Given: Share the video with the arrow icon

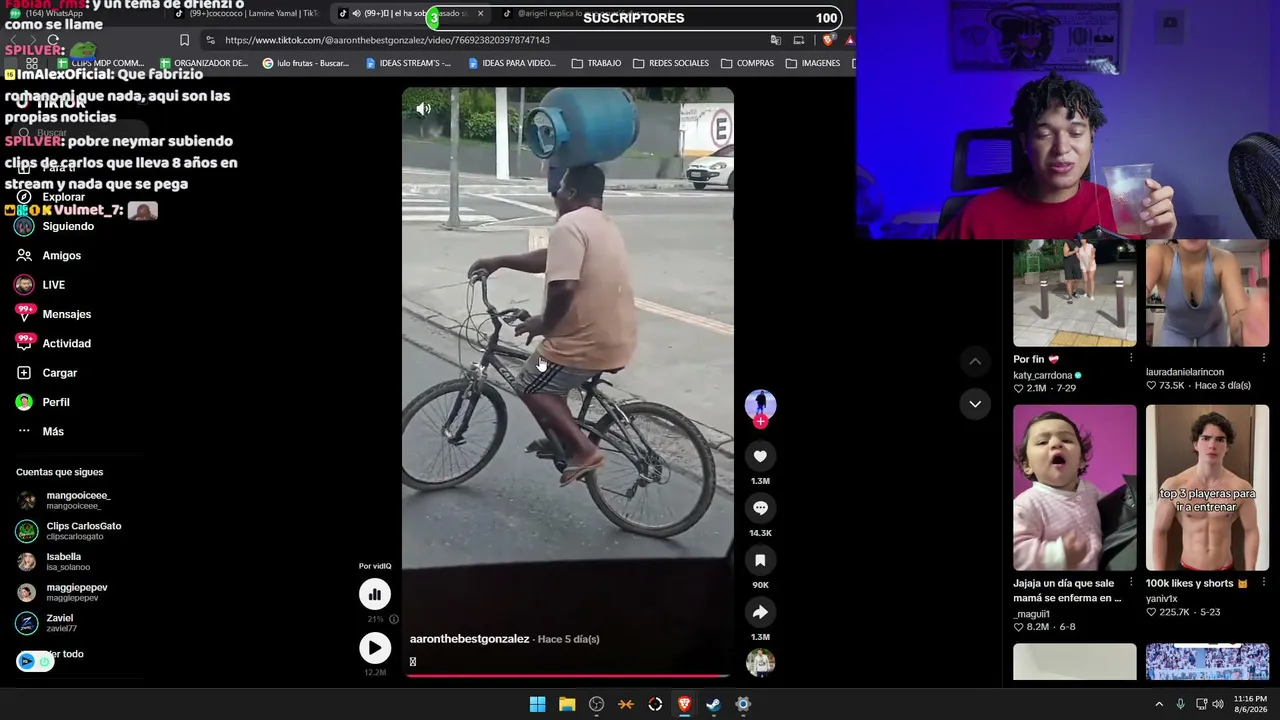Looking at the screenshot, I should tap(760, 612).
